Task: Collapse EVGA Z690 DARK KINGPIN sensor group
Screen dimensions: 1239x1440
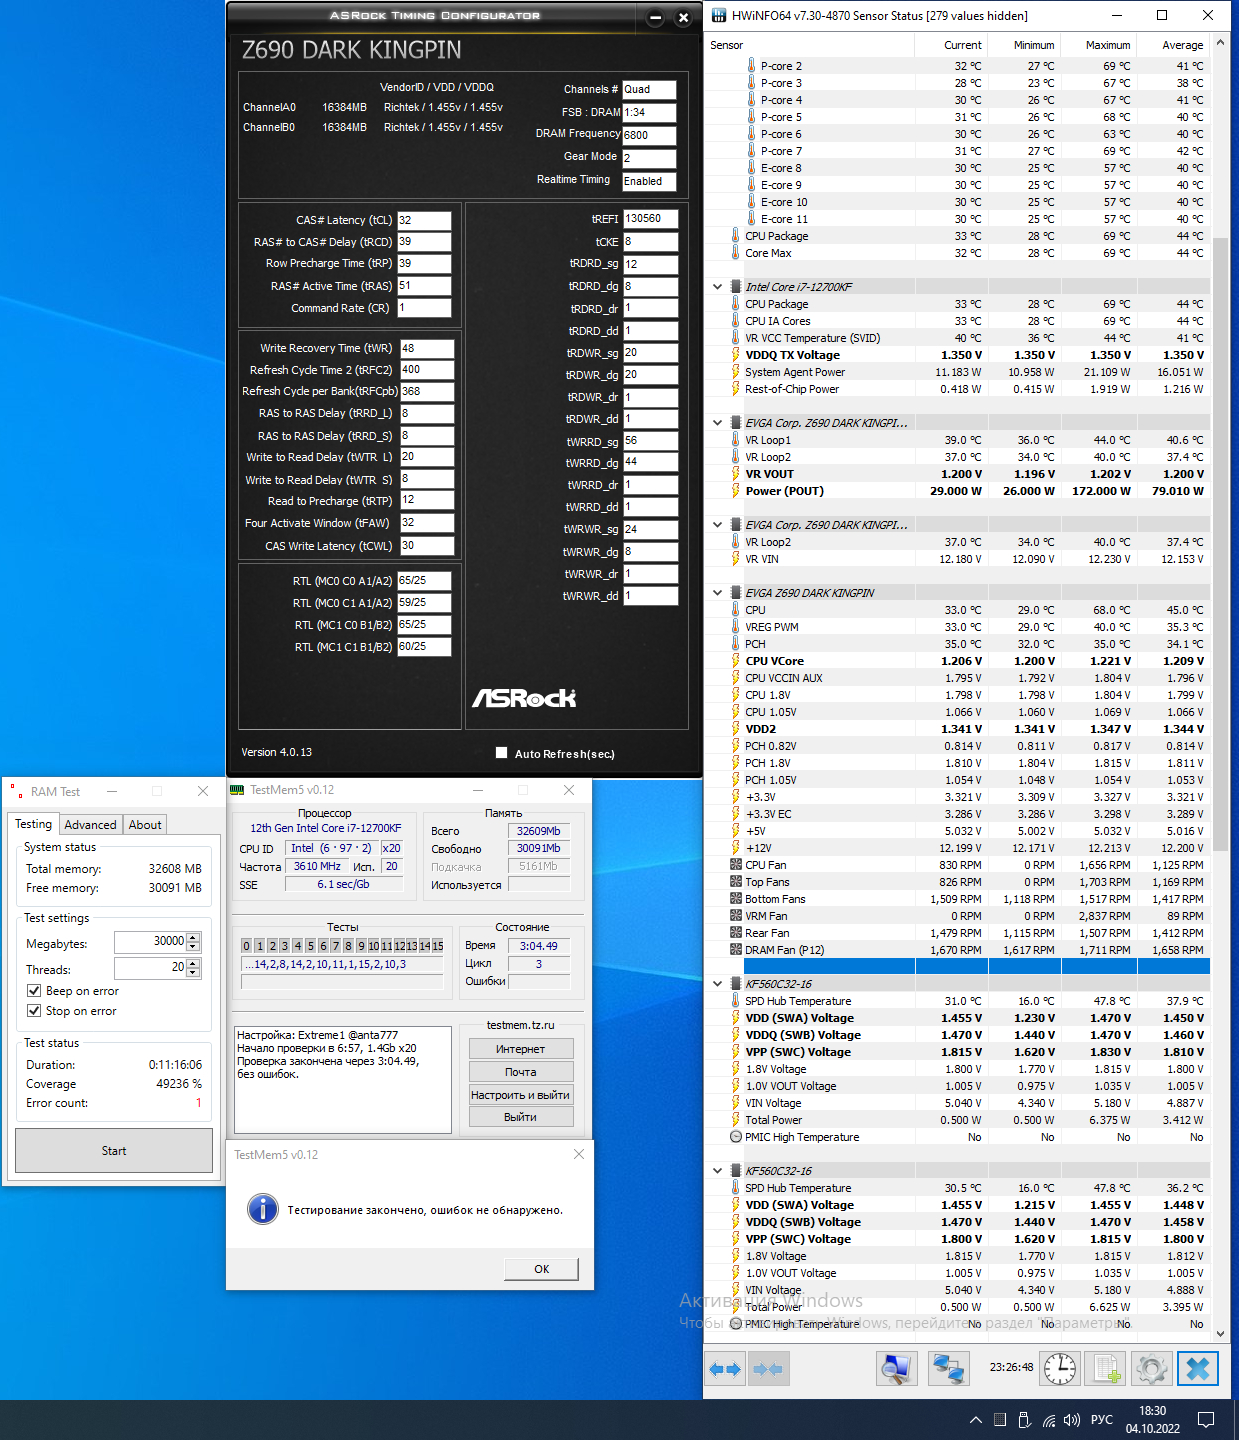Action: click(717, 593)
